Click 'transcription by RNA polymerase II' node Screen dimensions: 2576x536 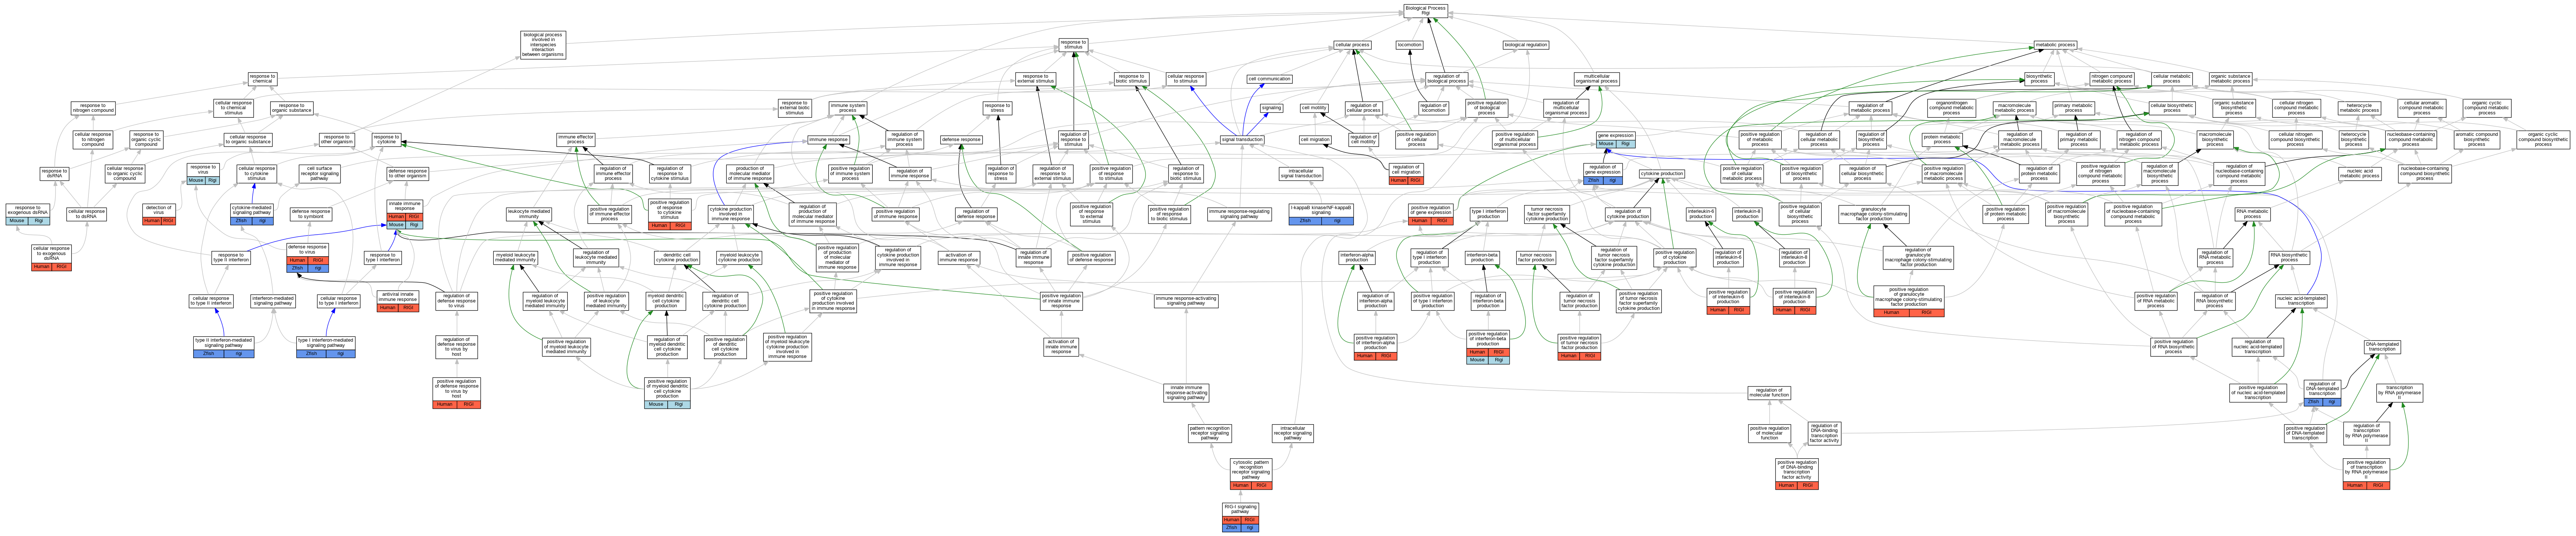[2399, 393]
